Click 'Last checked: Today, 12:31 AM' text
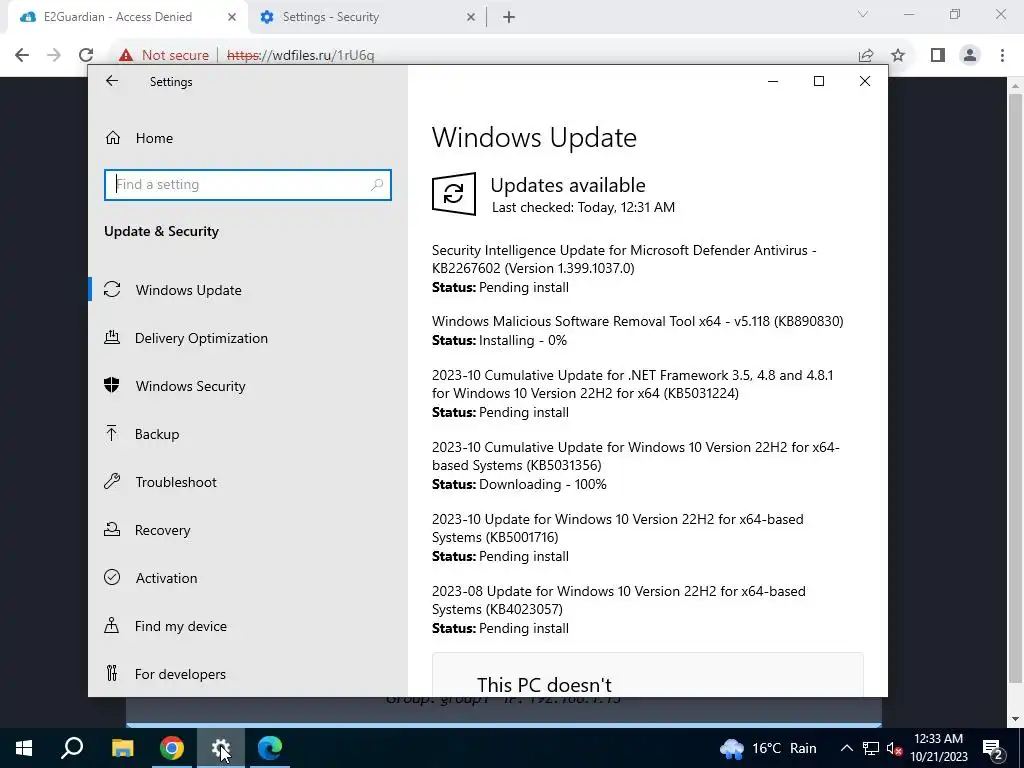 (583, 208)
